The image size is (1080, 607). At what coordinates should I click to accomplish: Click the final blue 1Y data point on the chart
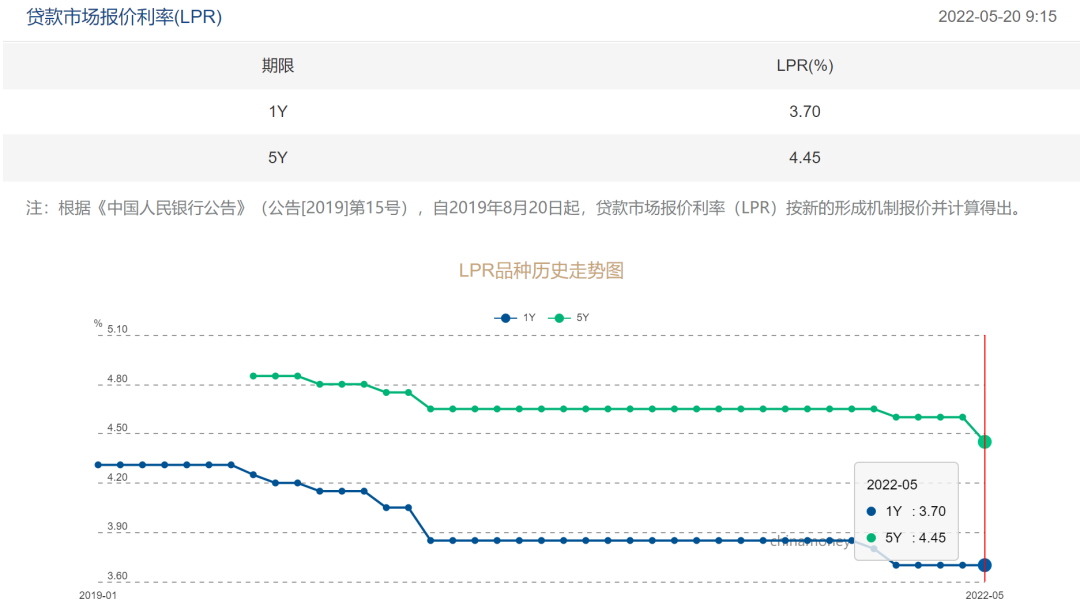(x=985, y=565)
